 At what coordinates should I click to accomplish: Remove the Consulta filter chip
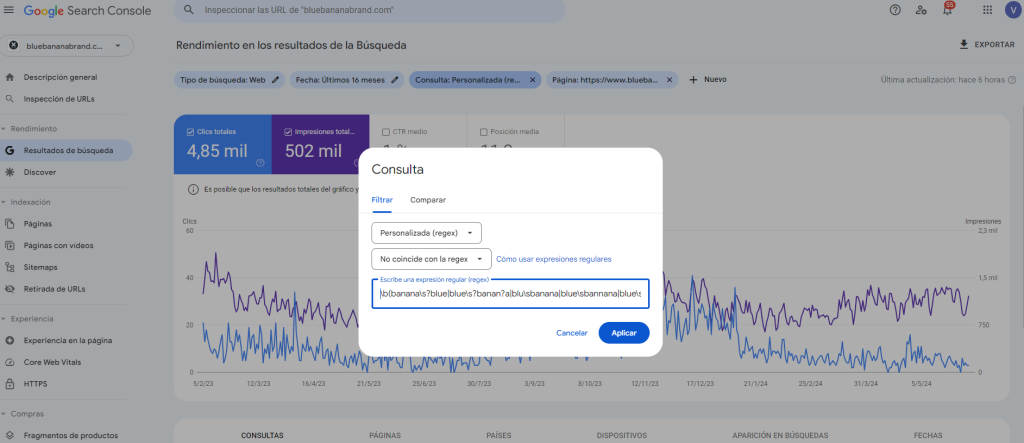coord(532,79)
